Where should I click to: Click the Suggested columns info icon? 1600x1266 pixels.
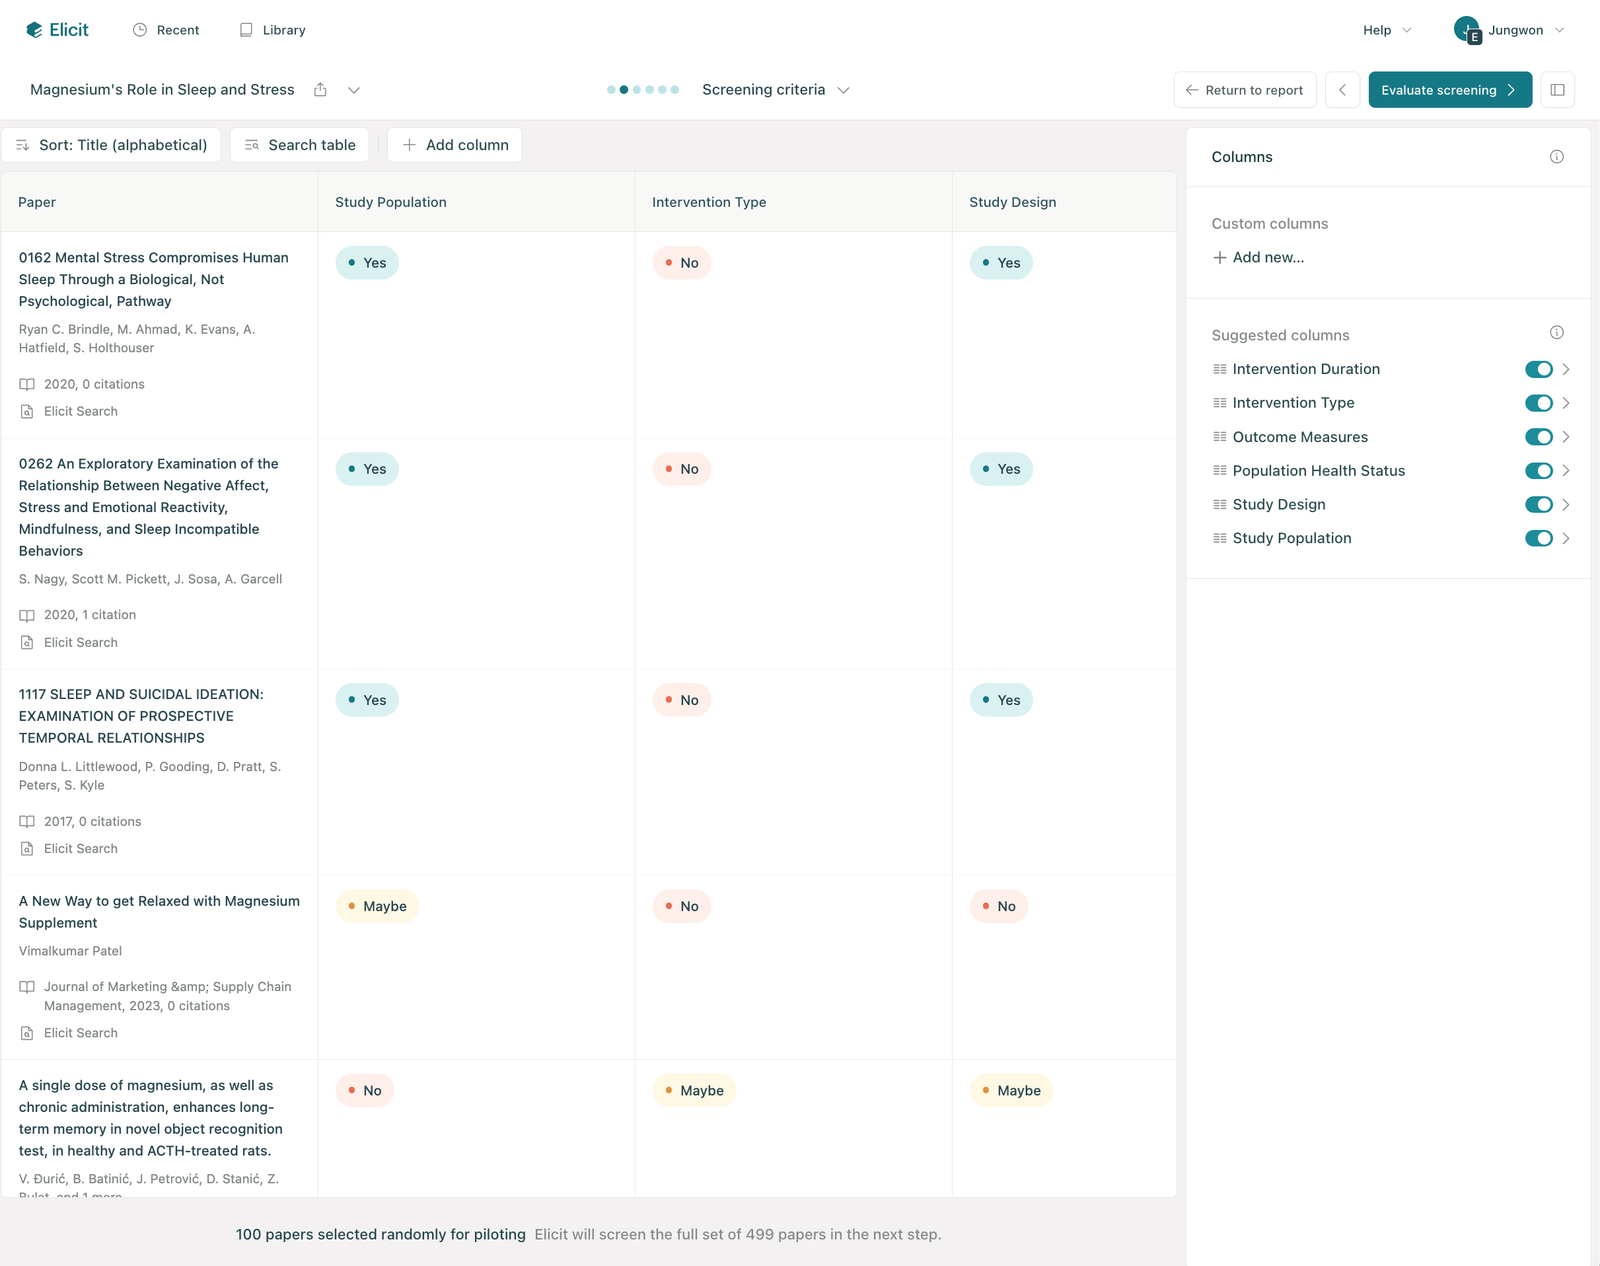(1556, 333)
